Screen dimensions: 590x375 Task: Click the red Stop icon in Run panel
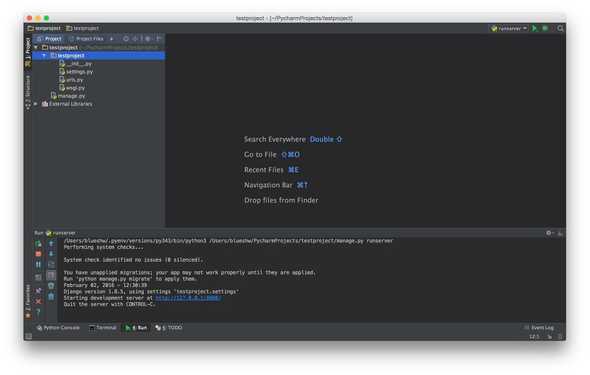(x=38, y=254)
